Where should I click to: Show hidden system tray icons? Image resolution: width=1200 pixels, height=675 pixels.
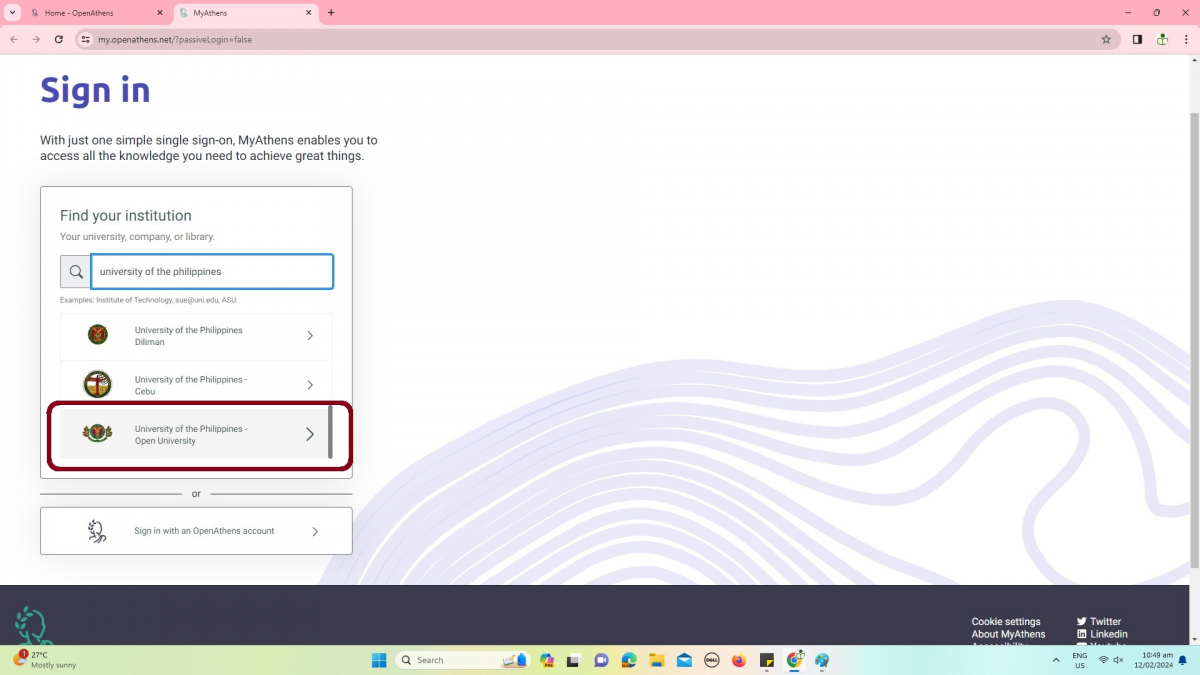1056,660
